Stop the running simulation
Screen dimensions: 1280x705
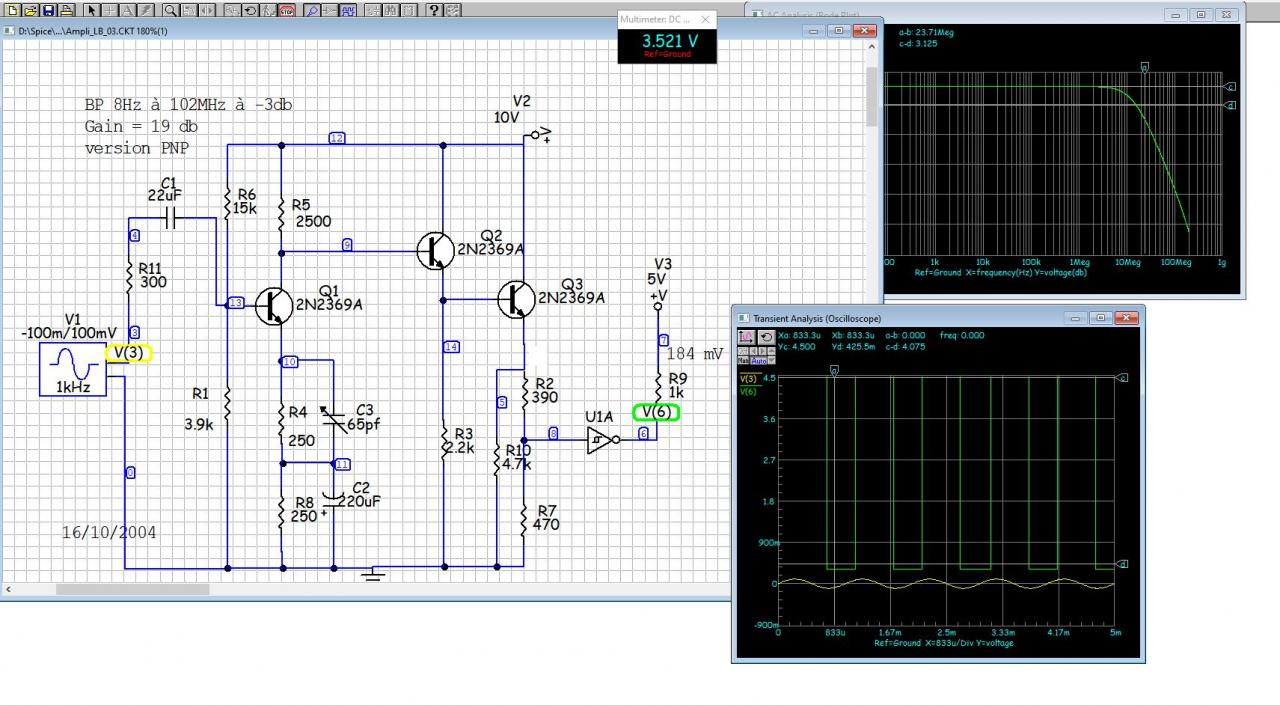[287, 10]
